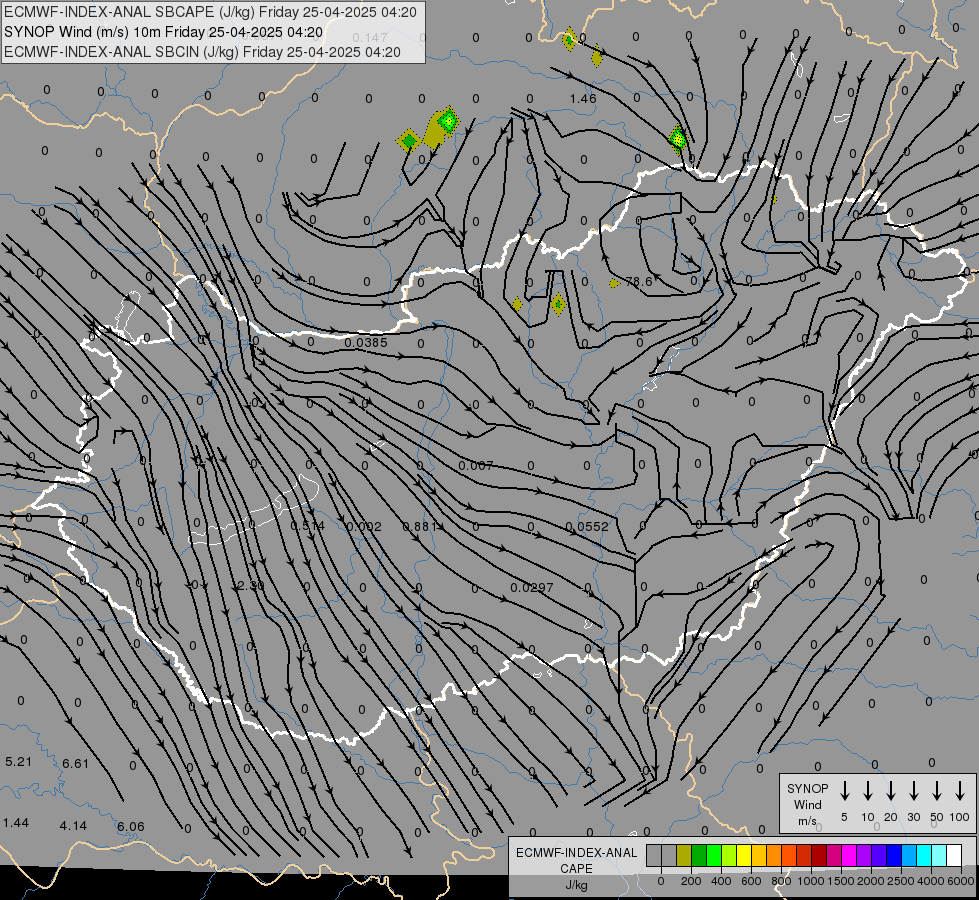Click the 0.0552 value on the map
Viewport: 979px width, 900px height.
coord(587,527)
